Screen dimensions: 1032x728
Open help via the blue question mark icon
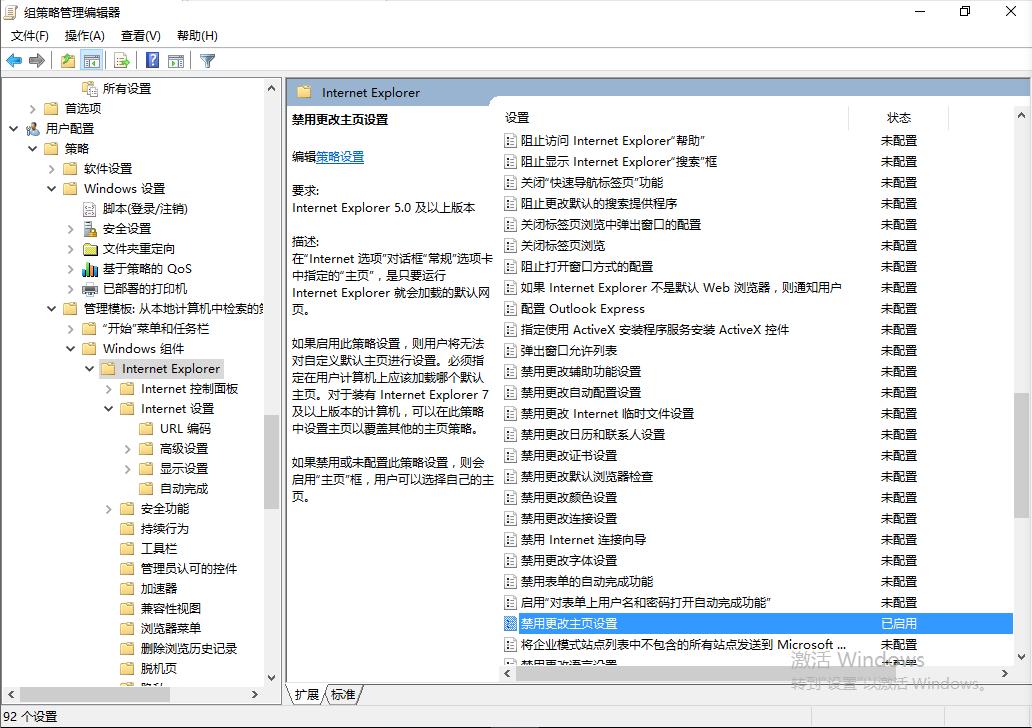coord(152,60)
